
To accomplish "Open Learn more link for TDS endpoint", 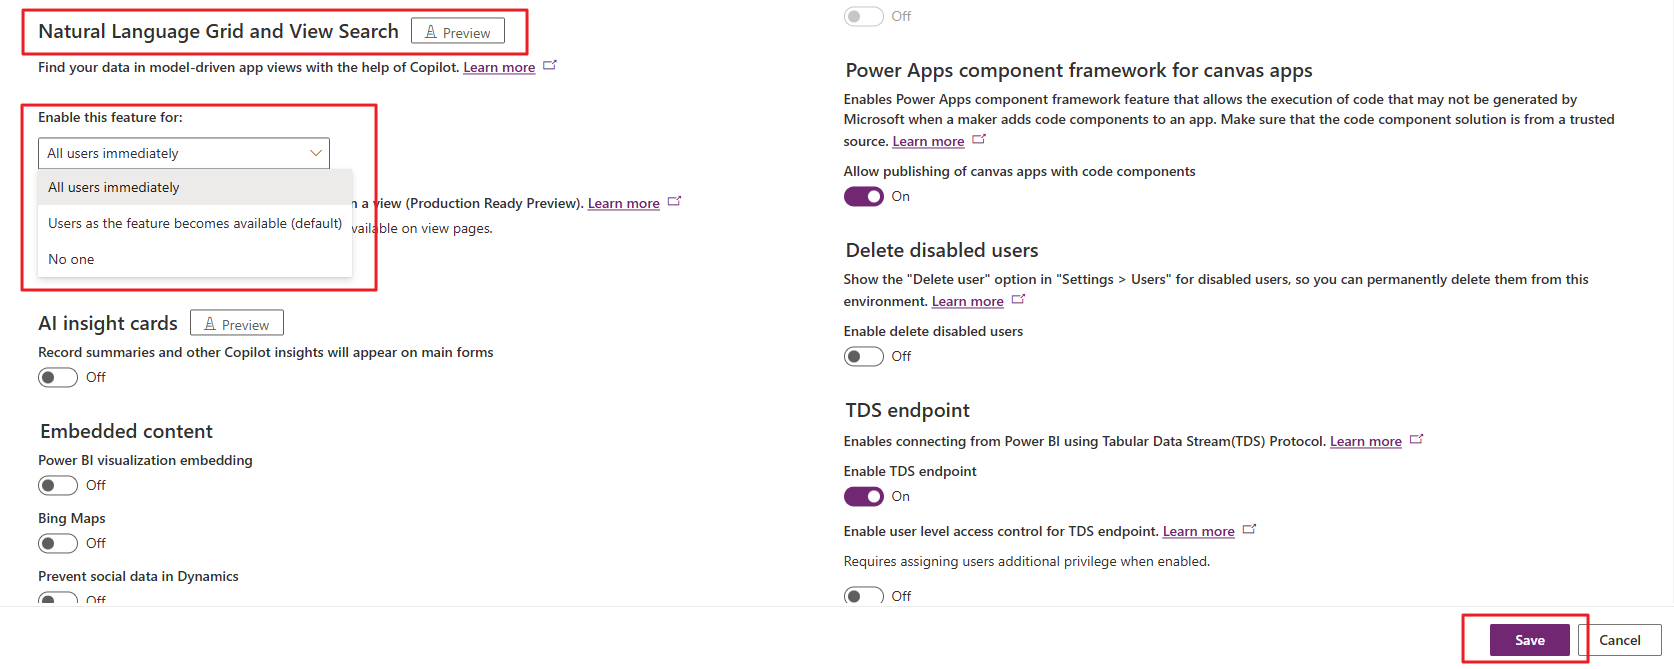I will 1365,442.
